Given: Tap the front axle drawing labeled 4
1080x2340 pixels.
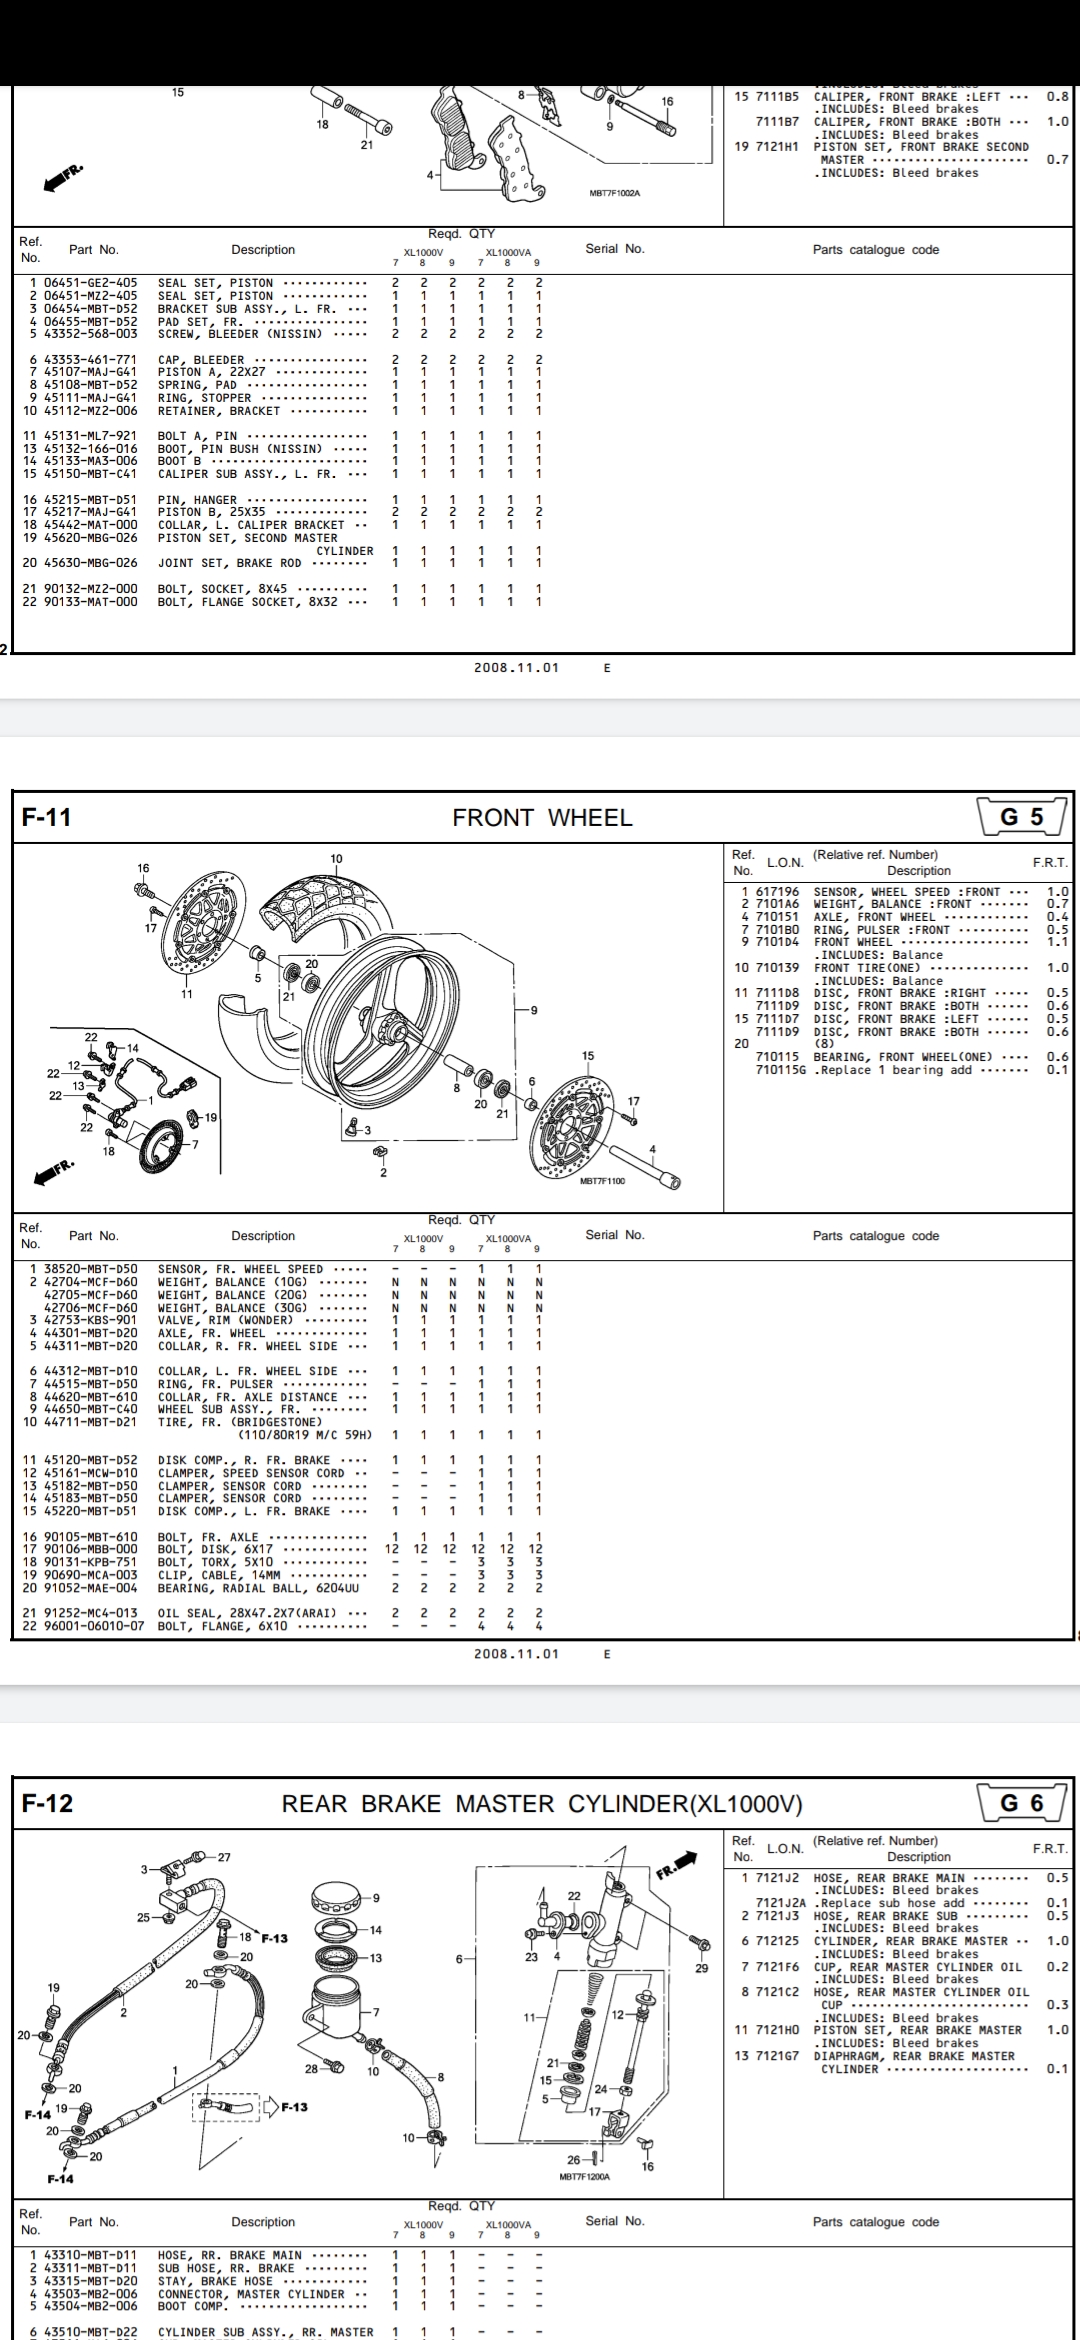Looking at the screenshot, I should [645, 1167].
